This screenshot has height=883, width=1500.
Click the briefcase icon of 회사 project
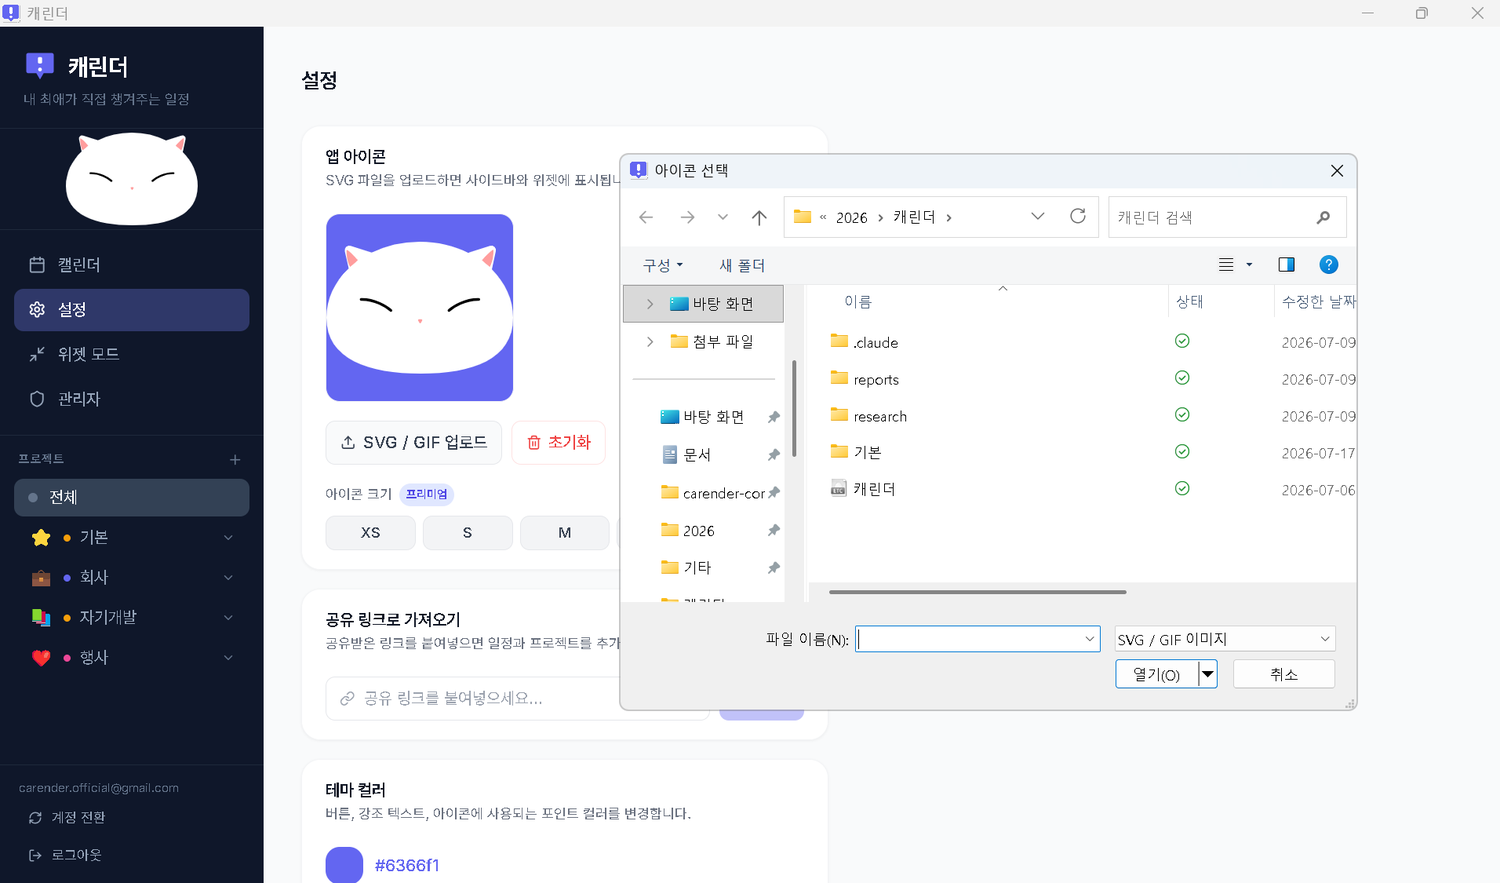point(41,578)
